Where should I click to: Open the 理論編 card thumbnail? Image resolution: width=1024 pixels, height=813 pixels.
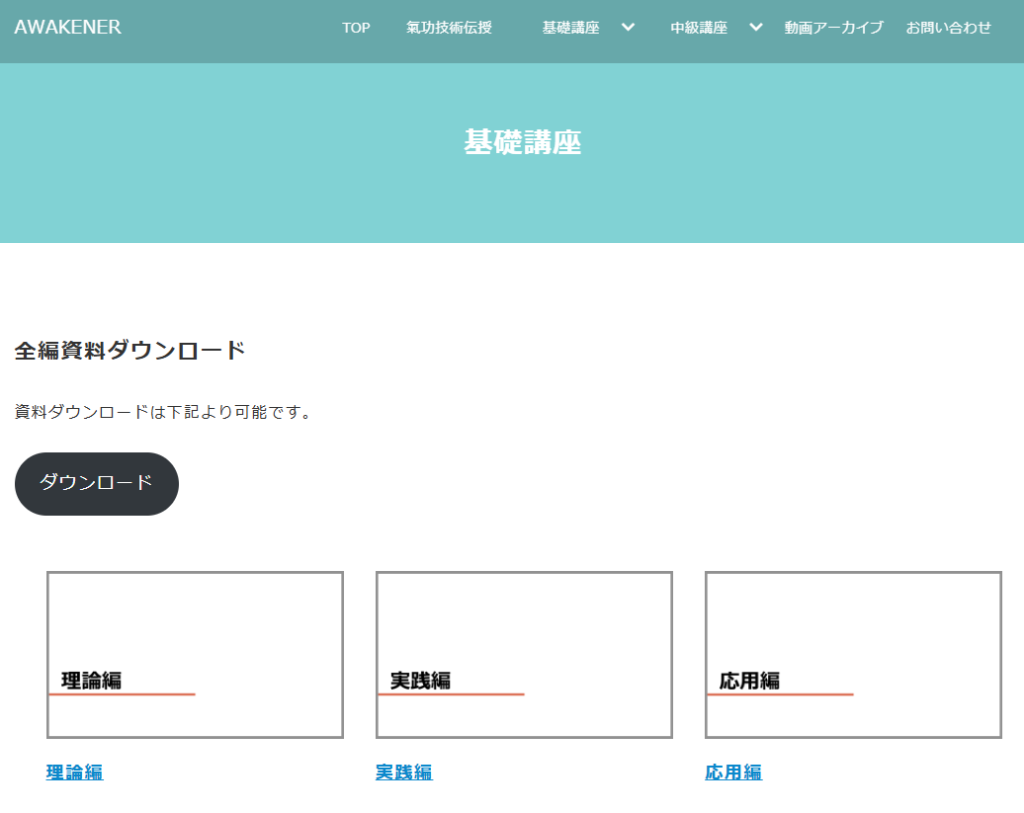[x=195, y=655]
